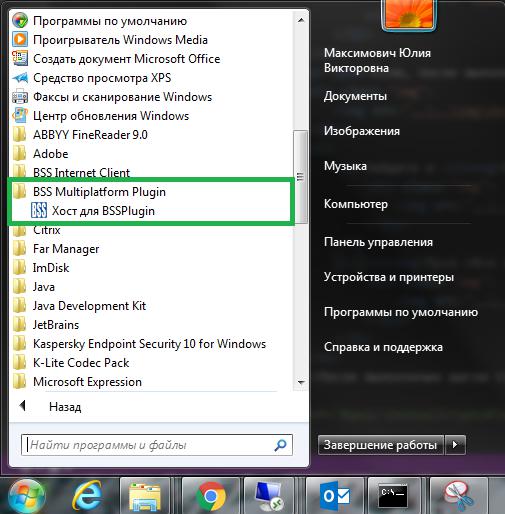
Task: Open Outlook from the taskbar
Action: point(334,497)
